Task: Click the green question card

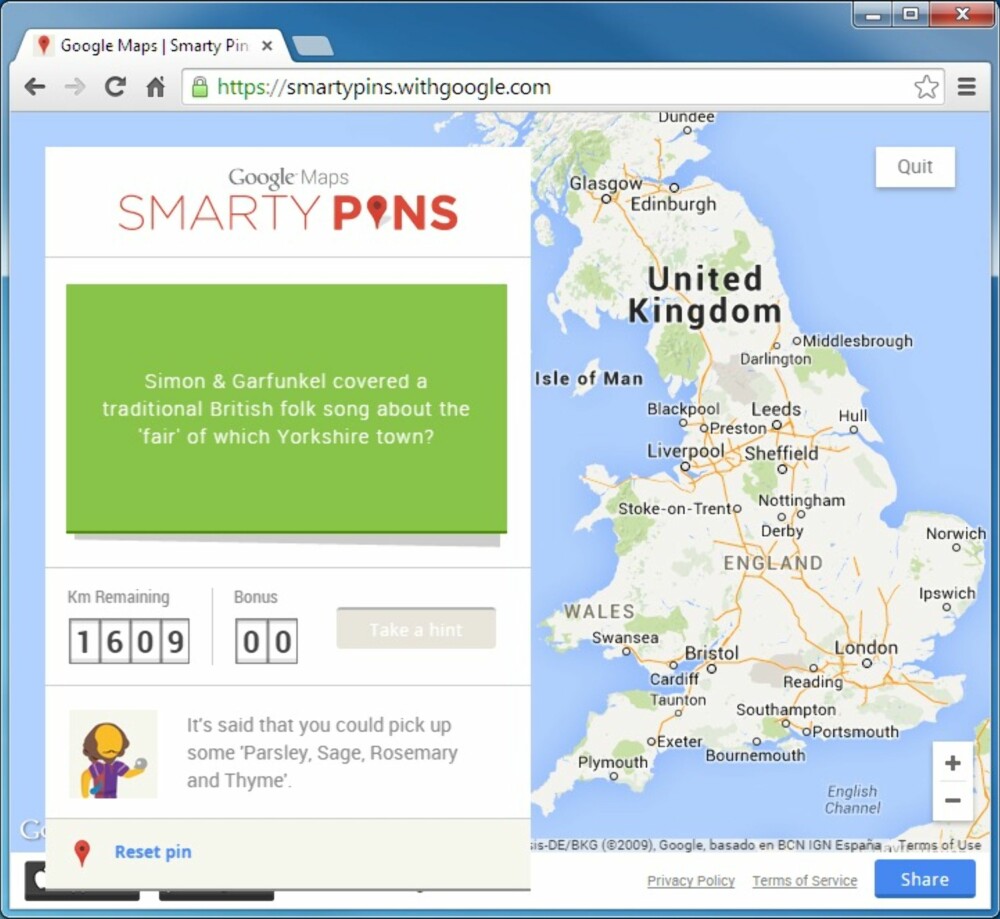Action: click(x=286, y=408)
